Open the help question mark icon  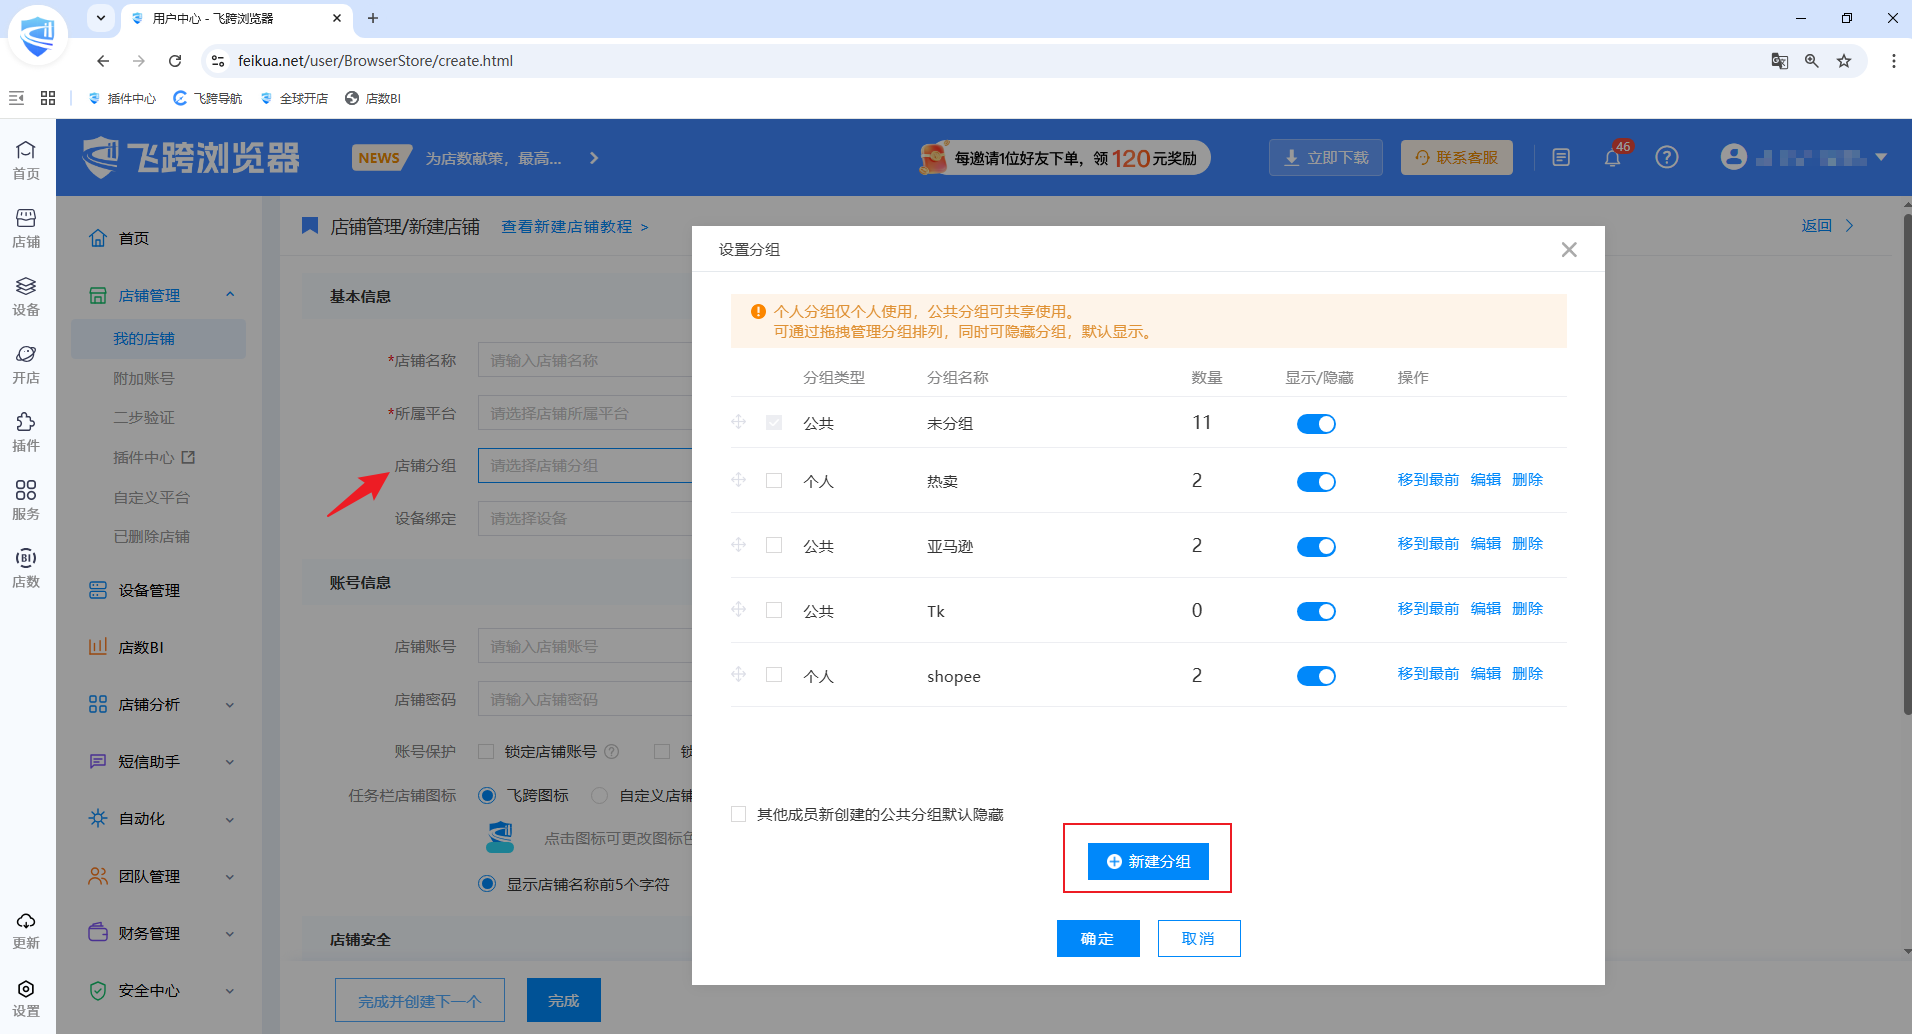click(x=1666, y=157)
